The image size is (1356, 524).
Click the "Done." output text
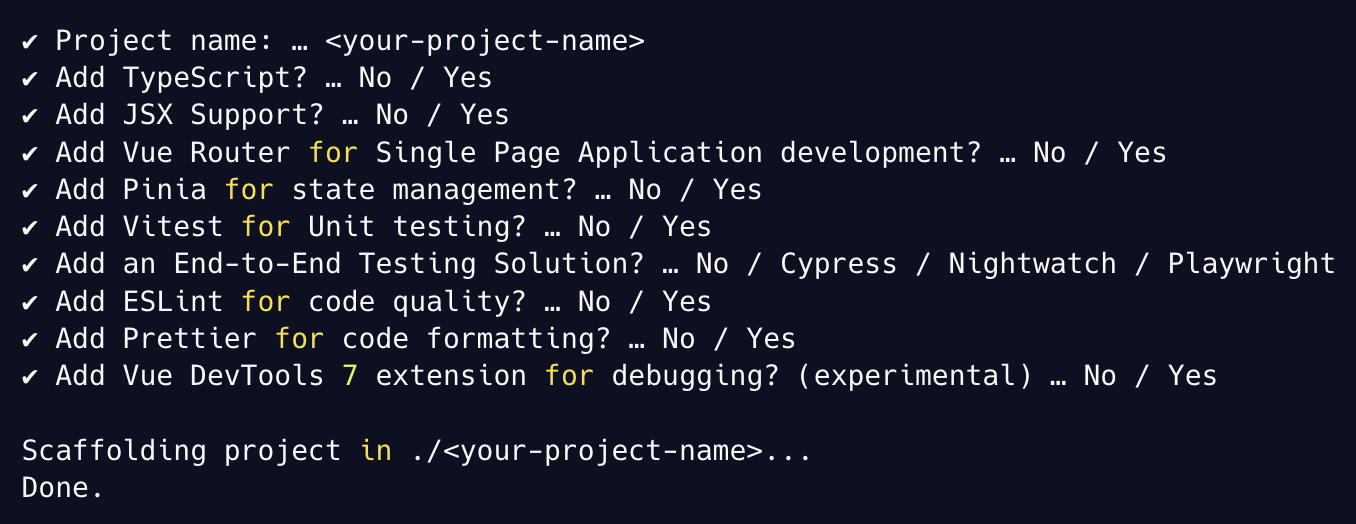click(x=63, y=488)
